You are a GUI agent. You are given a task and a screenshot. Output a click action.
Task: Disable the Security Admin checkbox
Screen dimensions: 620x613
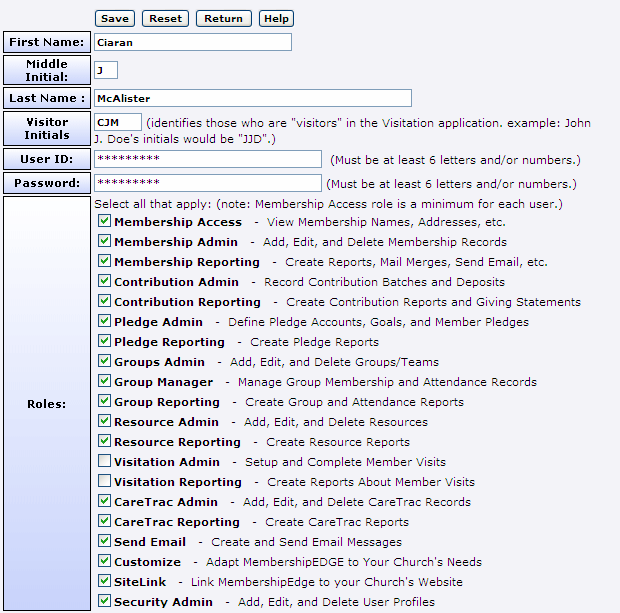[105, 601]
